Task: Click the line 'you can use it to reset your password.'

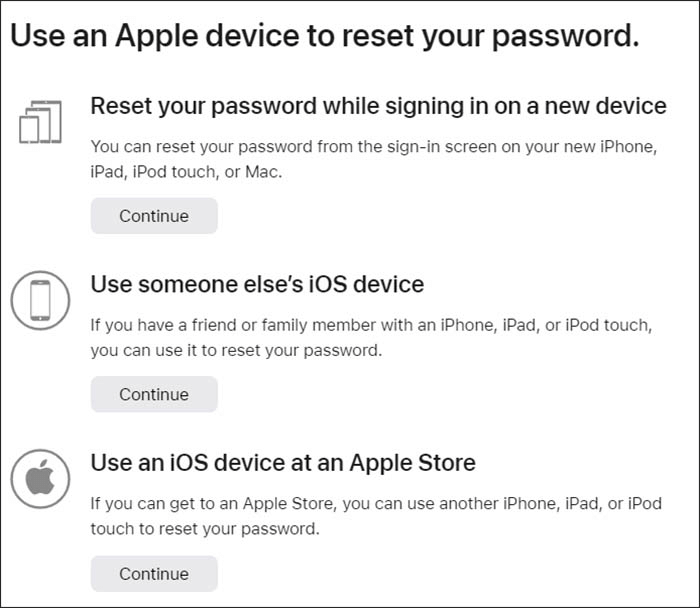Action: click(236, 350)
